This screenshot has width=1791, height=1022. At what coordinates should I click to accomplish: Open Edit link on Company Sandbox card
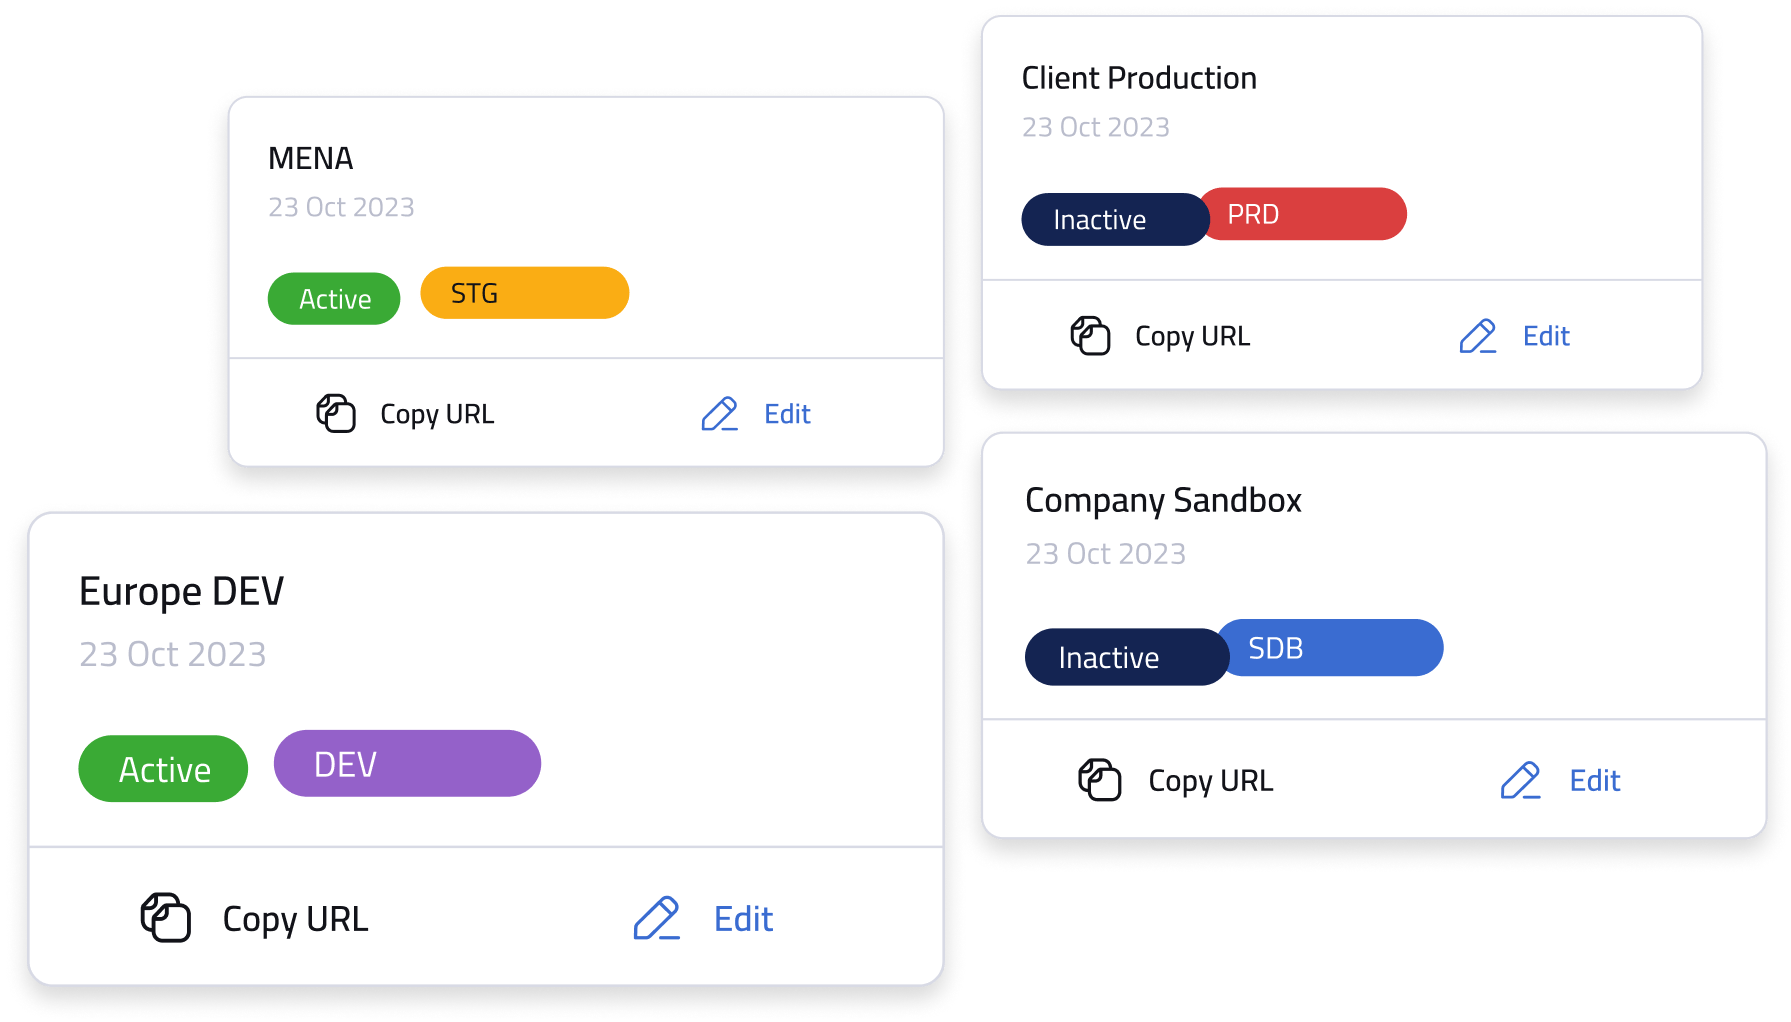[x=1594, y=780]
